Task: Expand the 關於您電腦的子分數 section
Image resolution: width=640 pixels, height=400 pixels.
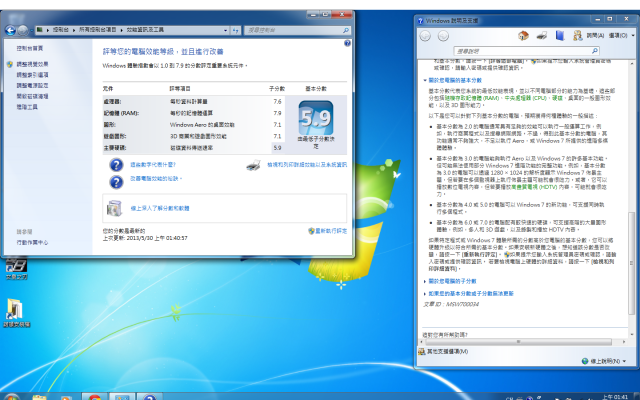Action: pyautogui.click(x=450, y=281)
